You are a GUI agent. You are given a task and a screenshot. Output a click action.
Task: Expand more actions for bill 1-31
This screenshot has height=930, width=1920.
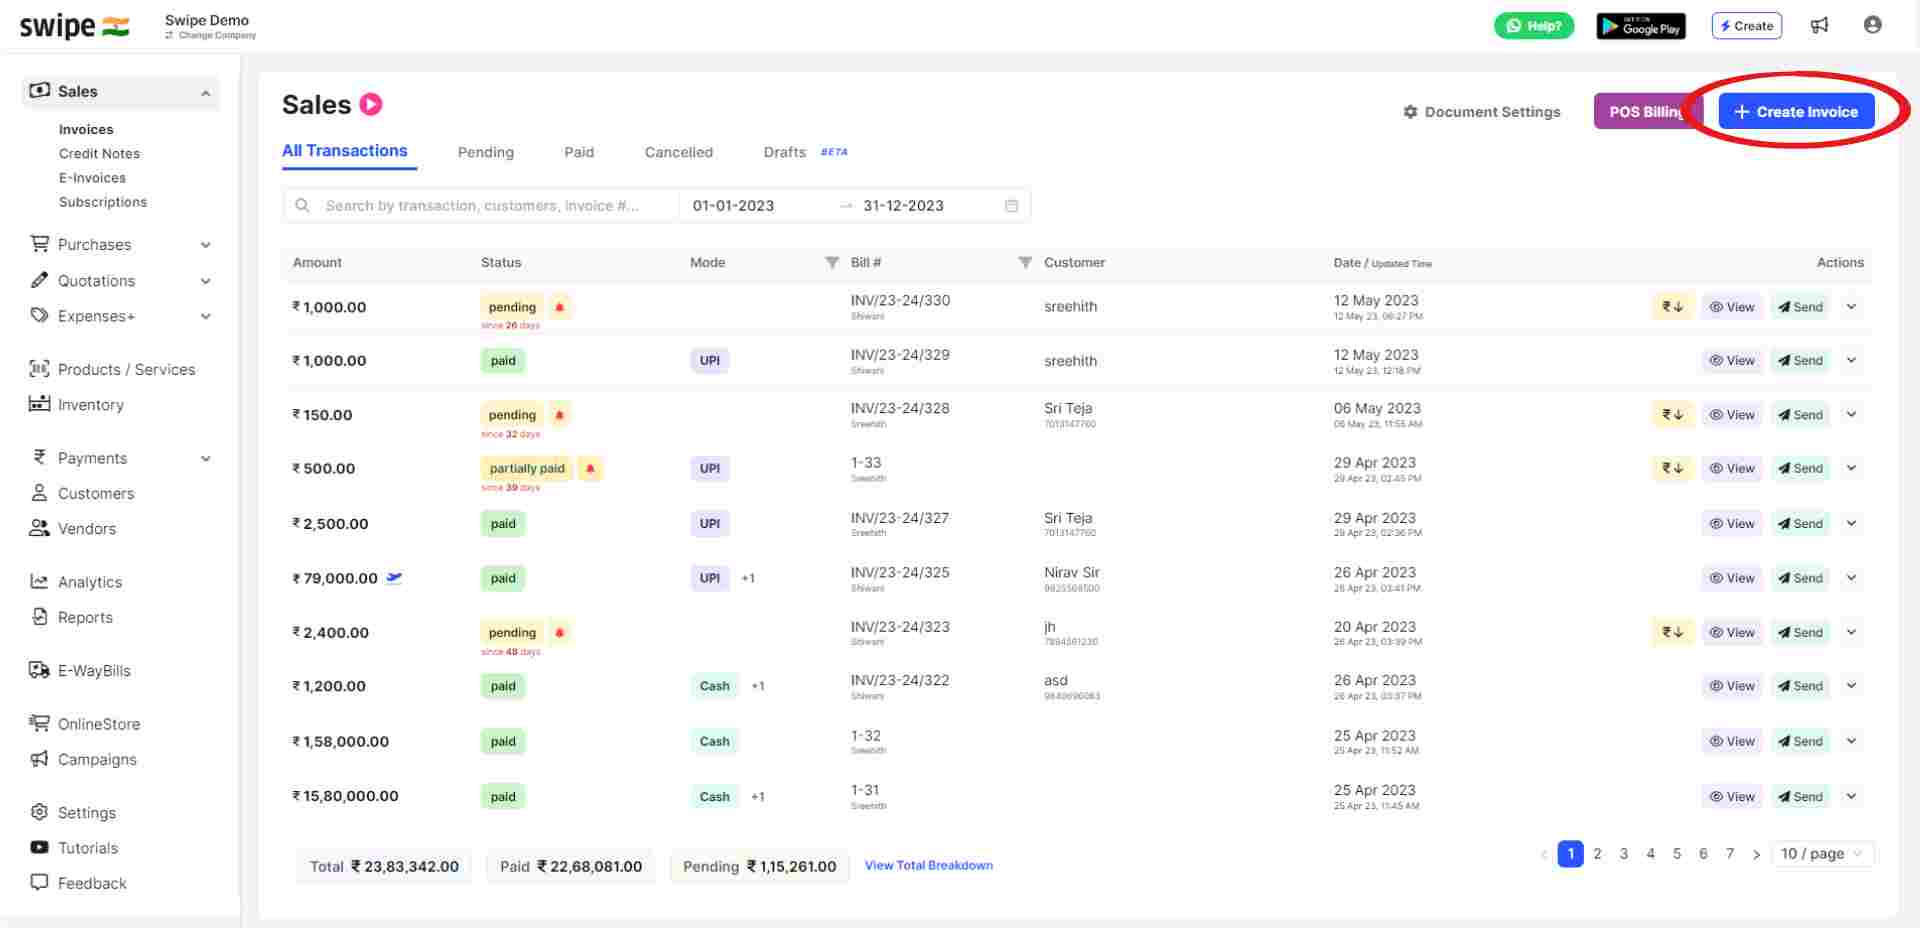tap(1851, 797)
